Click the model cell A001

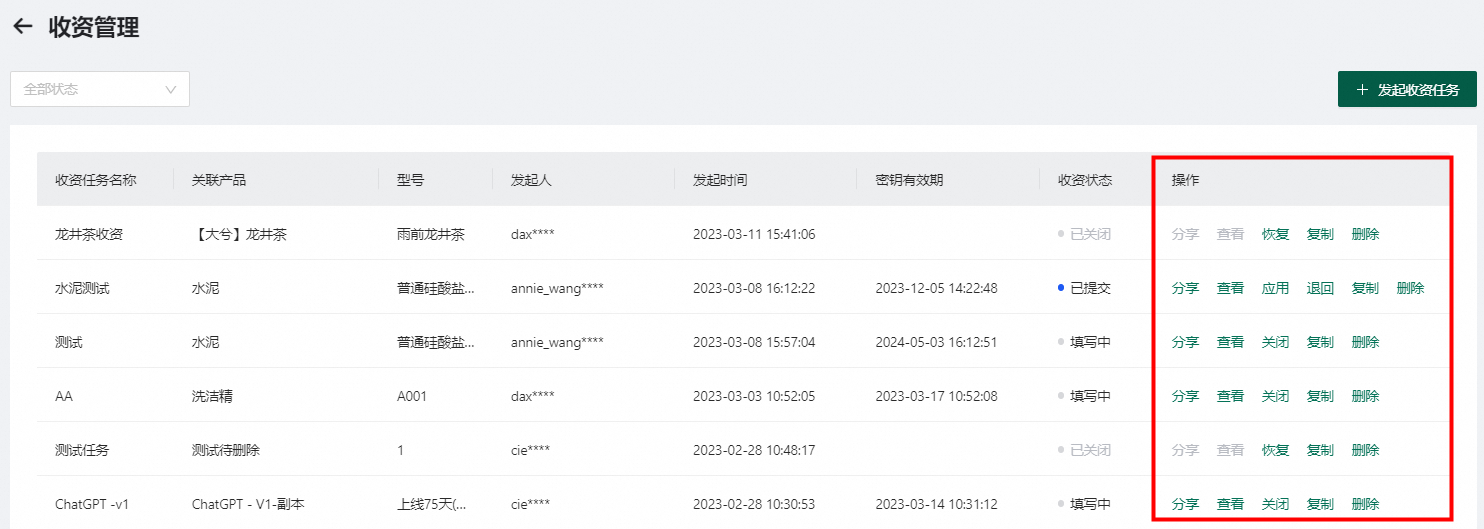pyautogui.click(x=412, y=396)
